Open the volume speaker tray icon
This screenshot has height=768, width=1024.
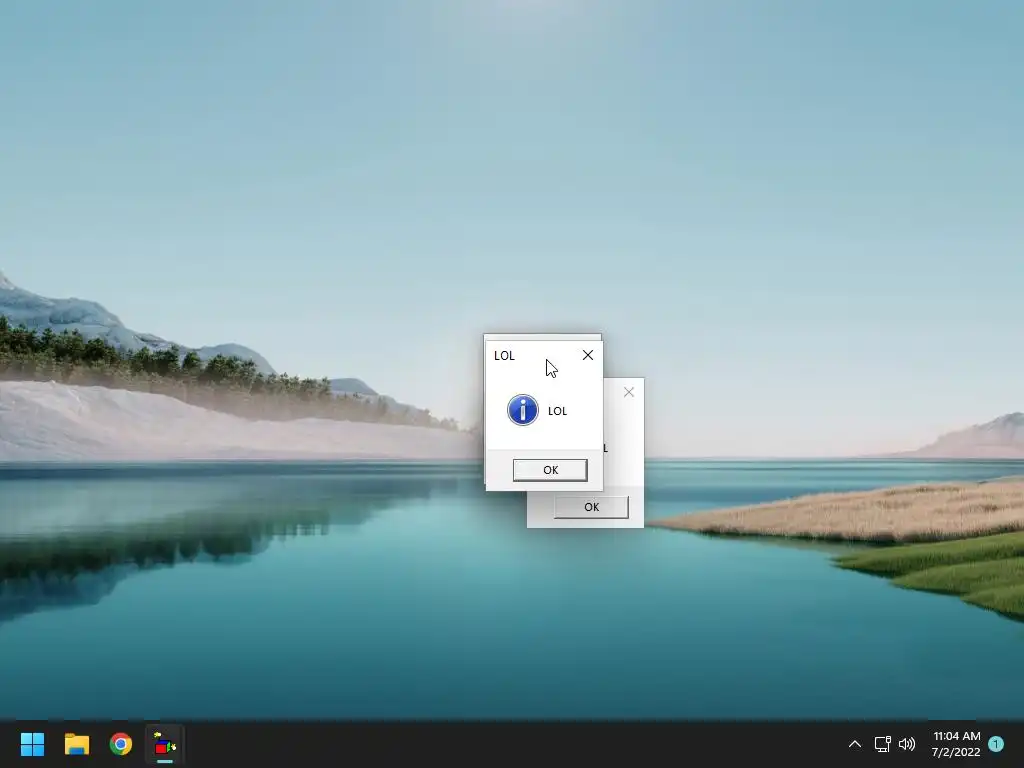[907, 744]
